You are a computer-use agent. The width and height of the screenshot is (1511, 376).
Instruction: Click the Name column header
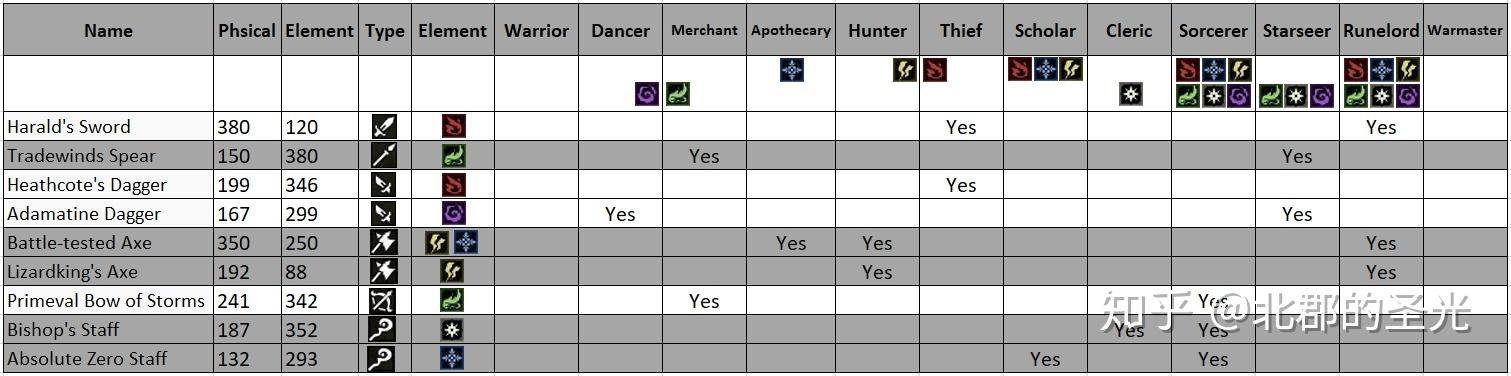pos(108,30)
